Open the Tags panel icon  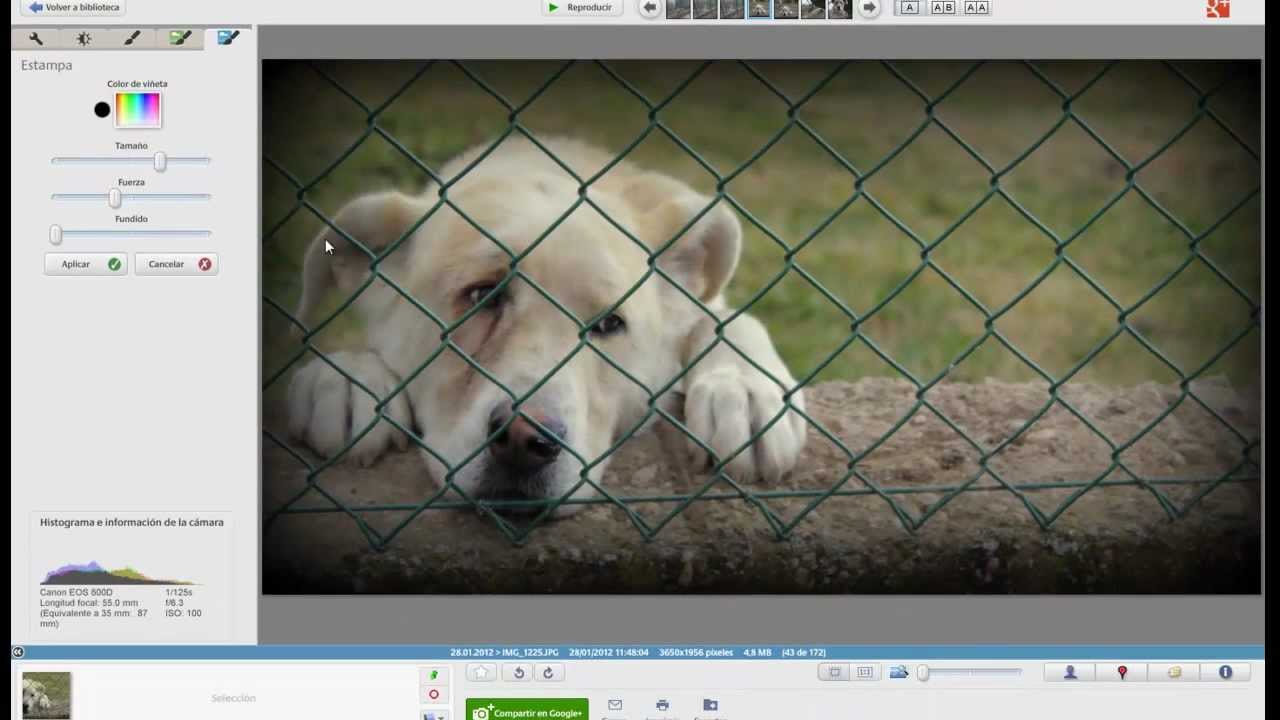(1174, 673)
